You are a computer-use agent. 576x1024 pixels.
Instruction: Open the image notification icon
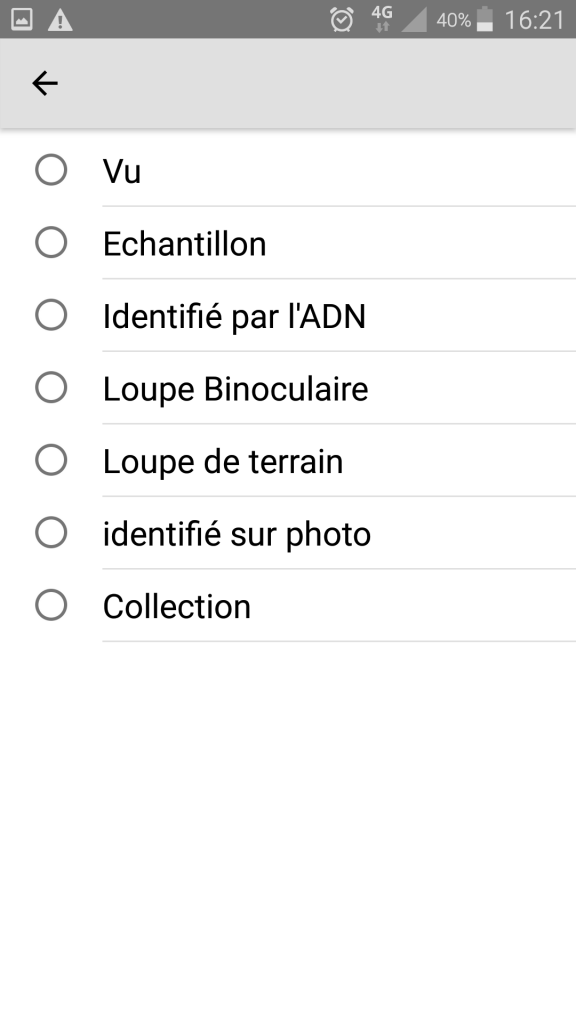pyautogui.click(x=22, y=20)
